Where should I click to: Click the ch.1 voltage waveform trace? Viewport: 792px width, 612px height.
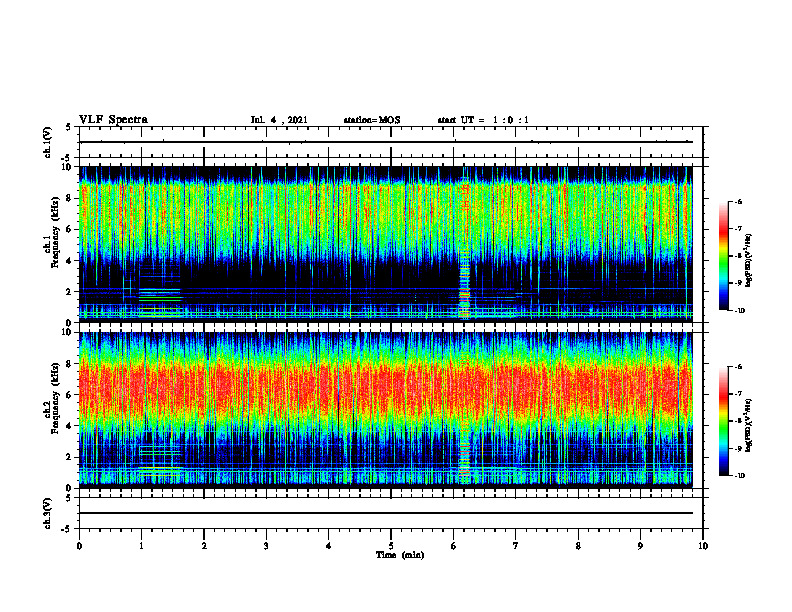pos(386,142)
